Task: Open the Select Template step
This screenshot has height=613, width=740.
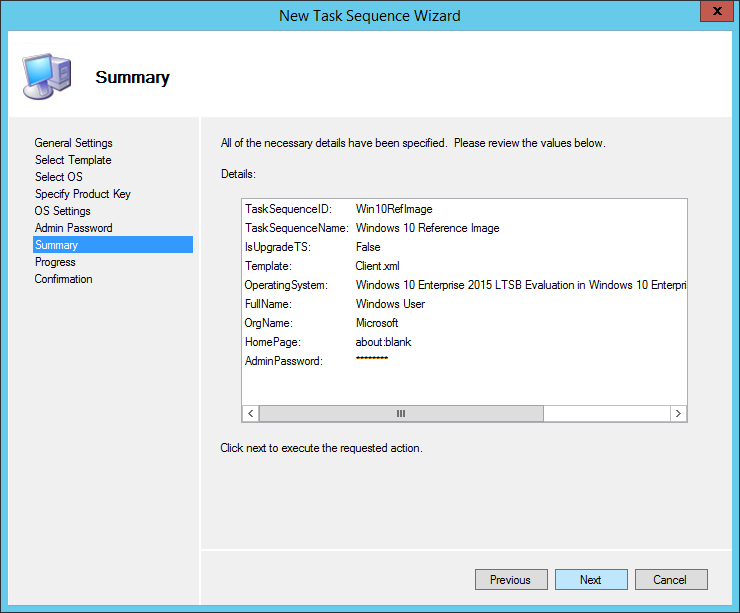Action: (x=73, y=160)
